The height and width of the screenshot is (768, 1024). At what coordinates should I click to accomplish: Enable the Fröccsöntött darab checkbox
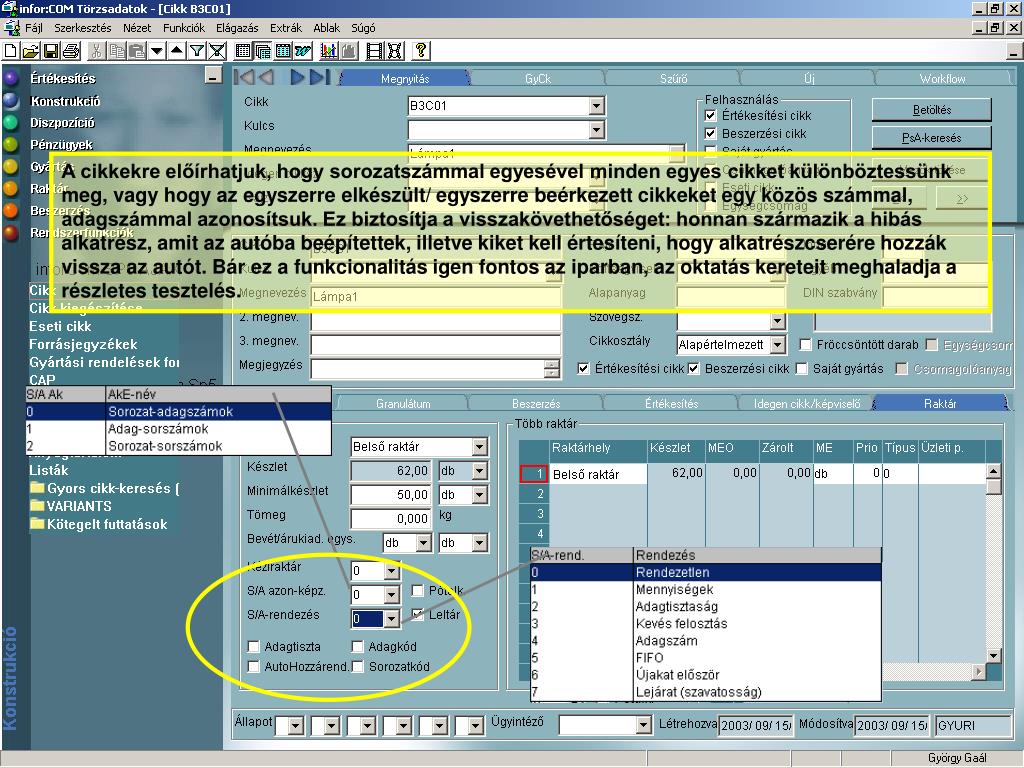click(805, 345)
